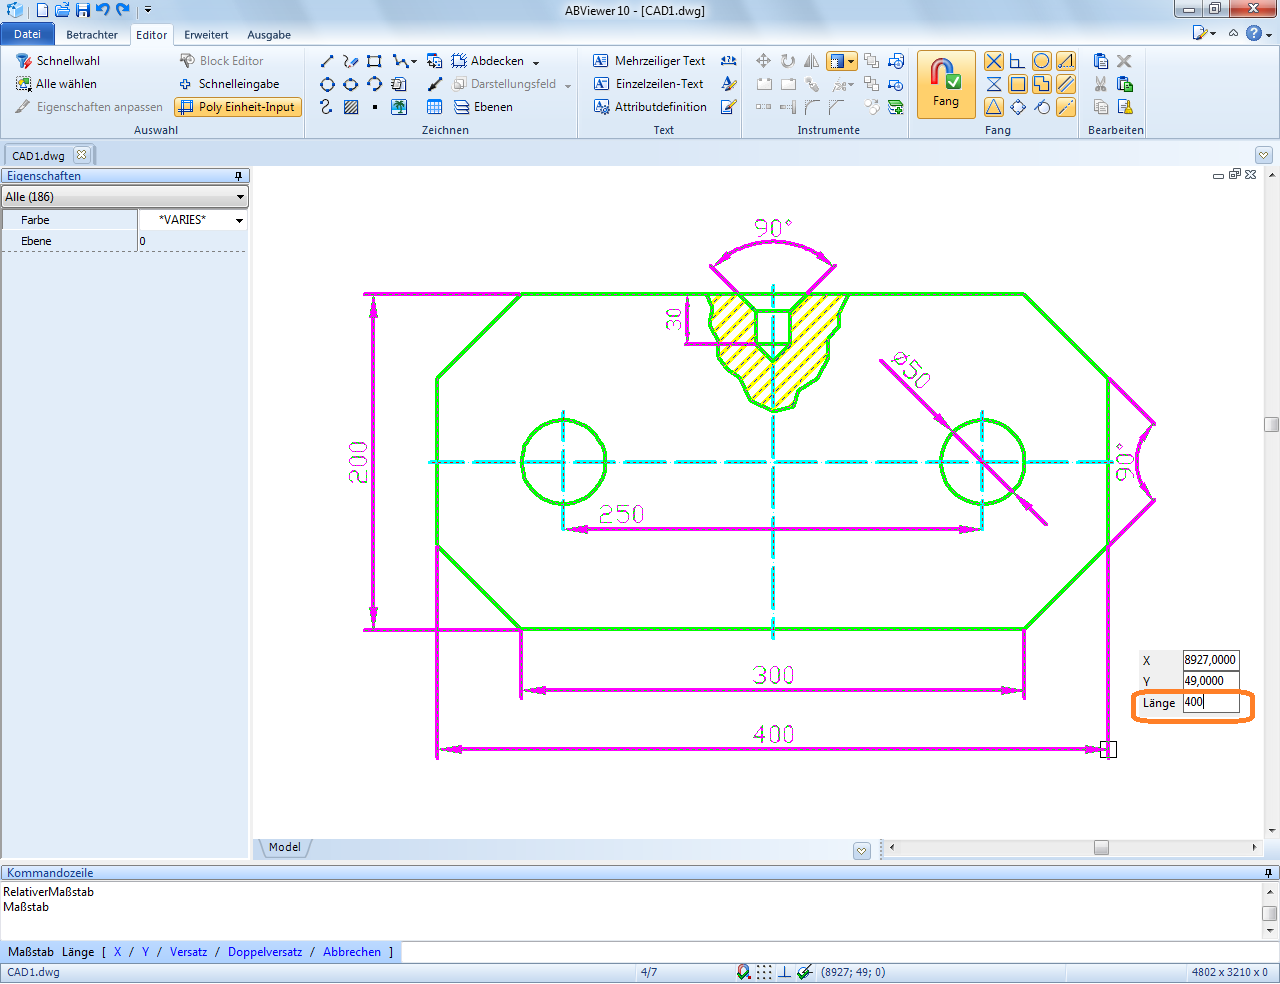Expand the Farbe *VARIES* color dropdown

pos(239,220)
